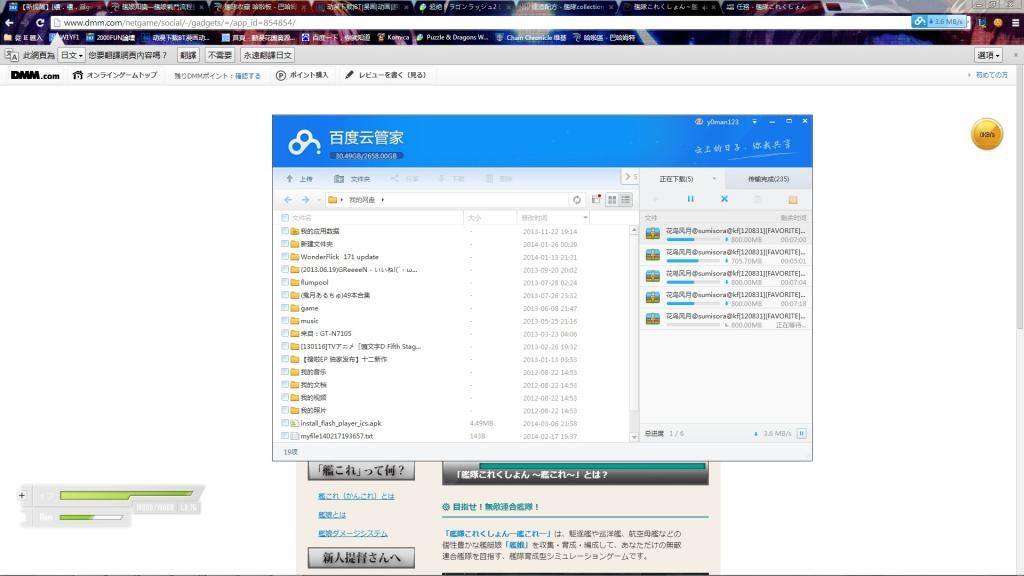
Task: Click the file list vertical scrollbar
Action: tap(633, 320)
